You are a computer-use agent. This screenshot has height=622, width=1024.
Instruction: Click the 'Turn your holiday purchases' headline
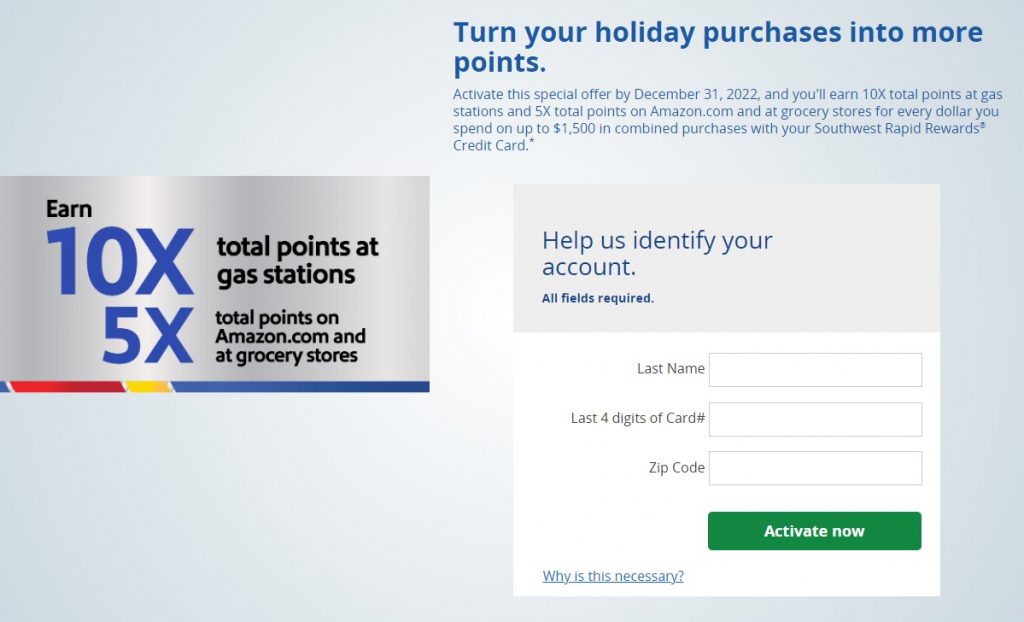[717, 46]
